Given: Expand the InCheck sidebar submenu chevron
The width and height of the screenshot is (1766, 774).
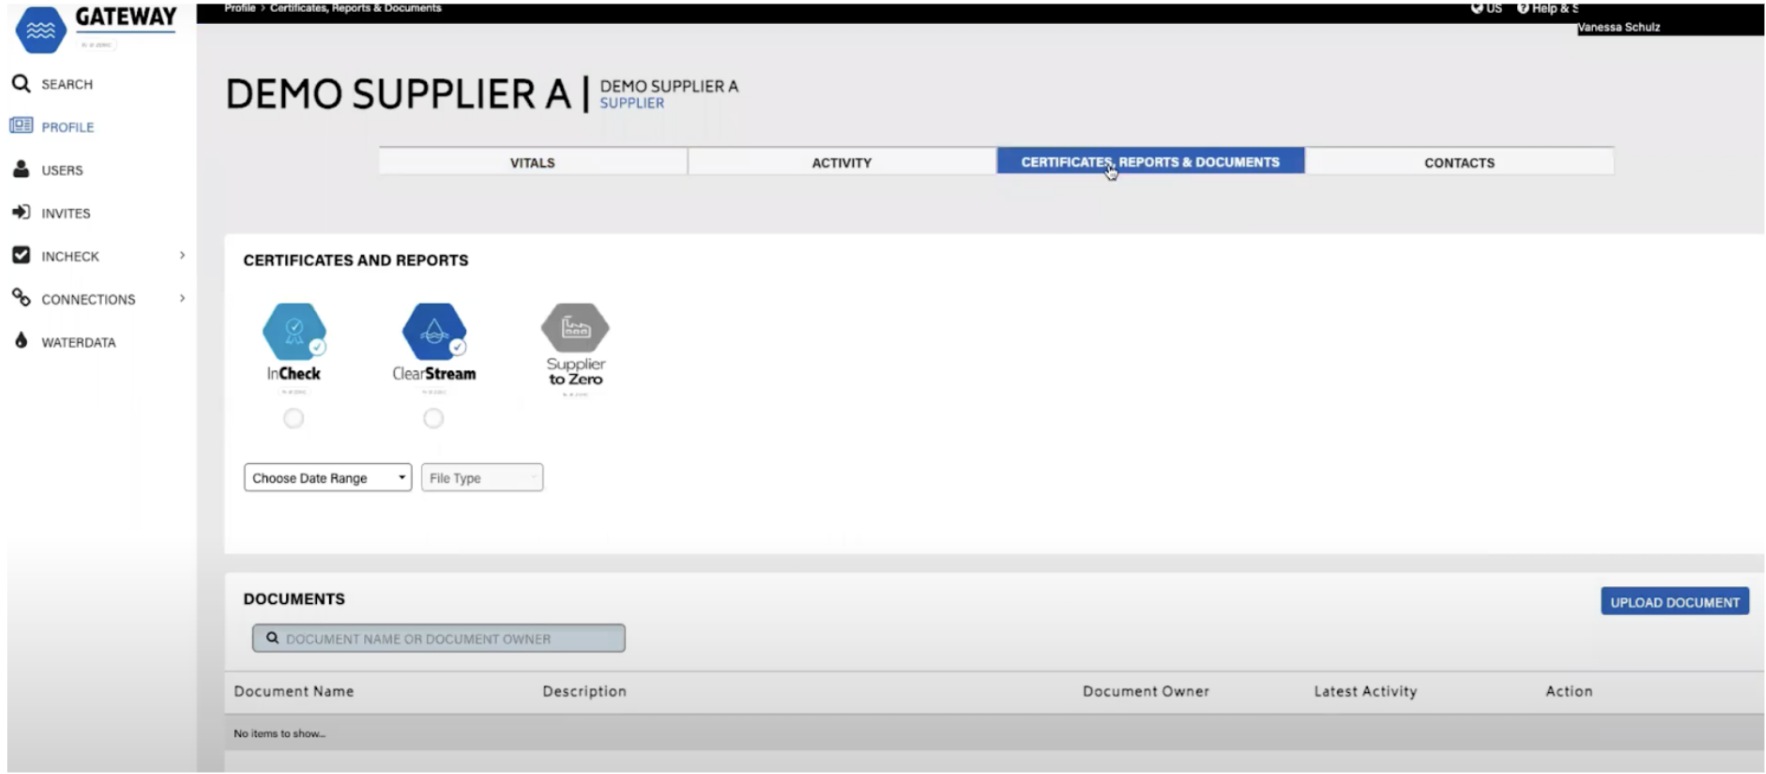Looking at the screenshot, I should point(182,256).
